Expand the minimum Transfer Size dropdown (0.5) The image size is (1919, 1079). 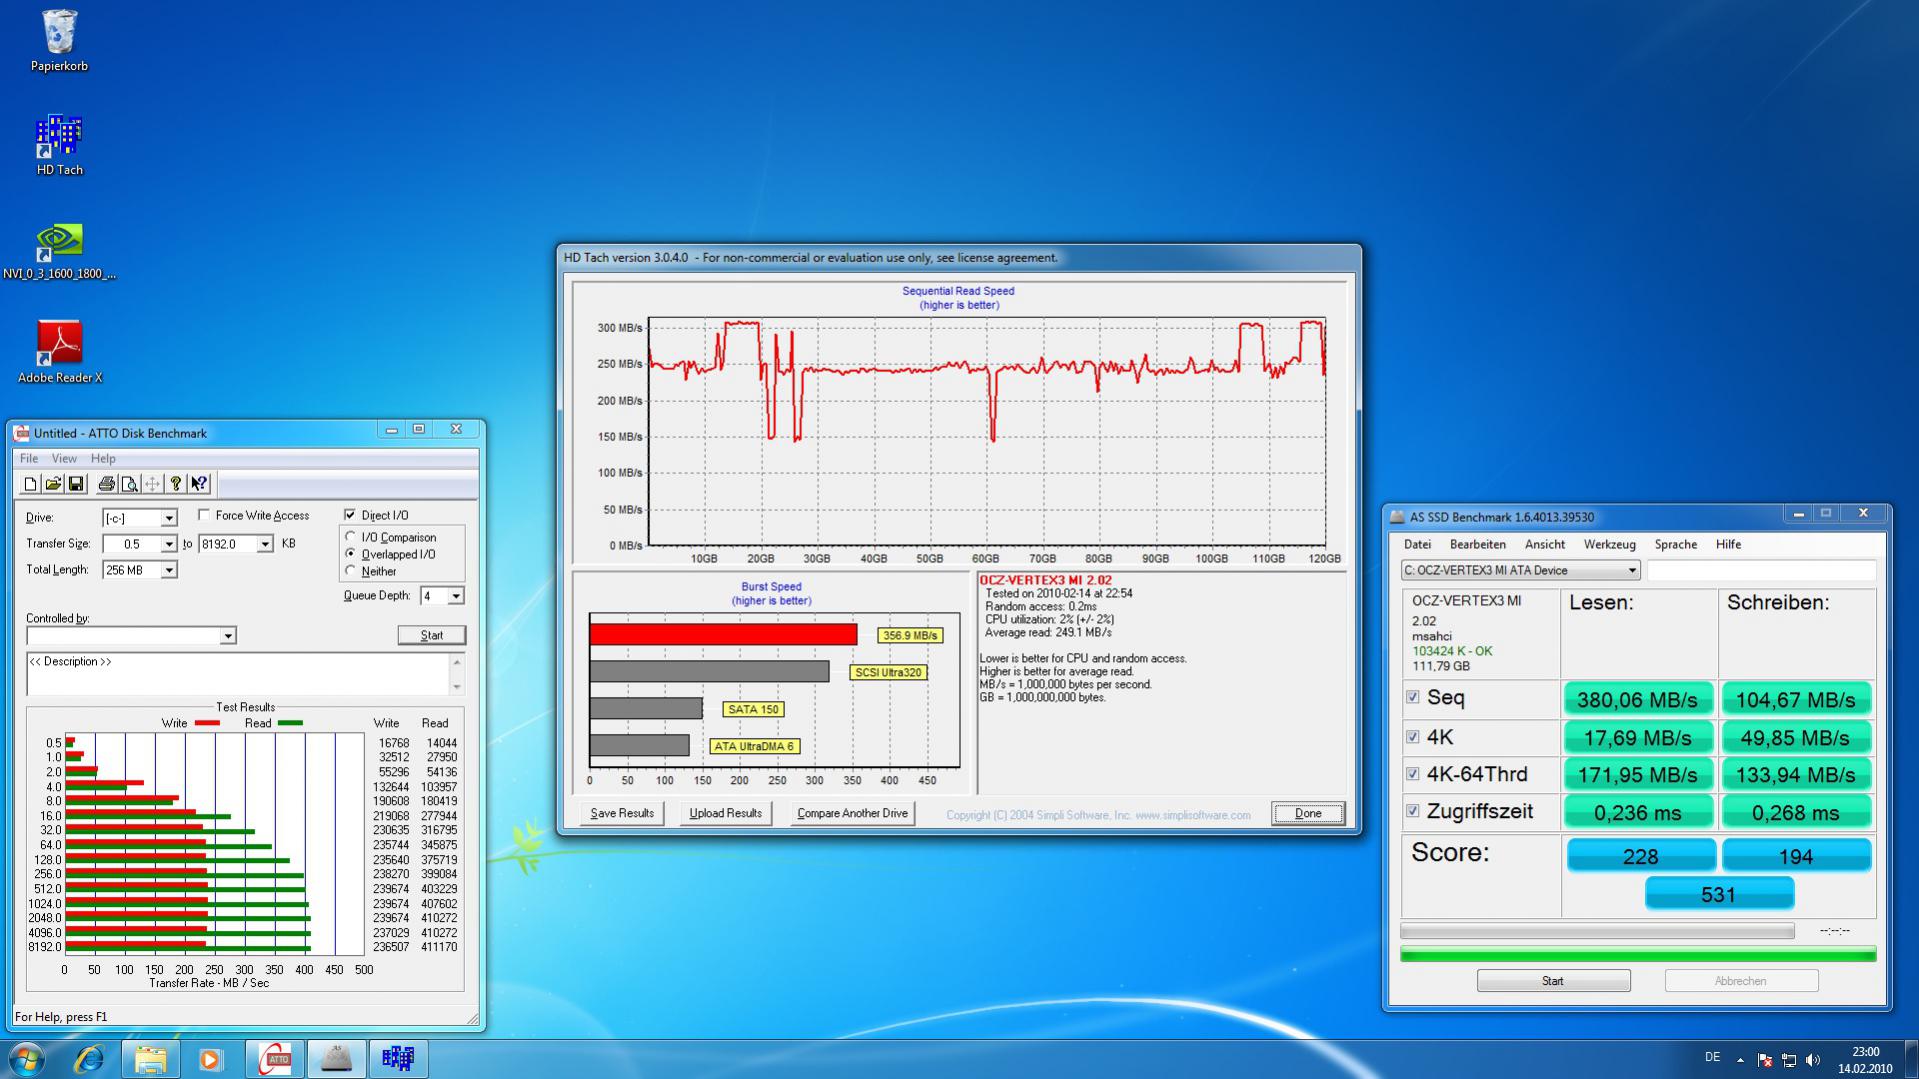169,544
